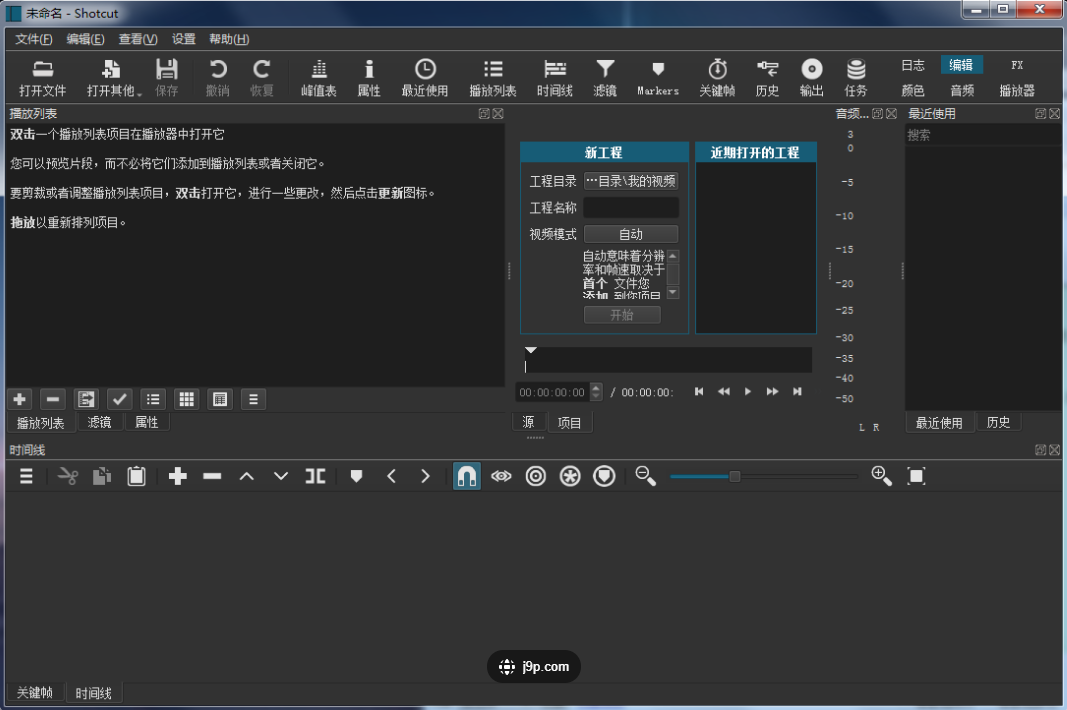This screenshot has height=710, width=1067.
Task: Click the timeline Paste clipboard icon
Action: click(x=137, y=477)
